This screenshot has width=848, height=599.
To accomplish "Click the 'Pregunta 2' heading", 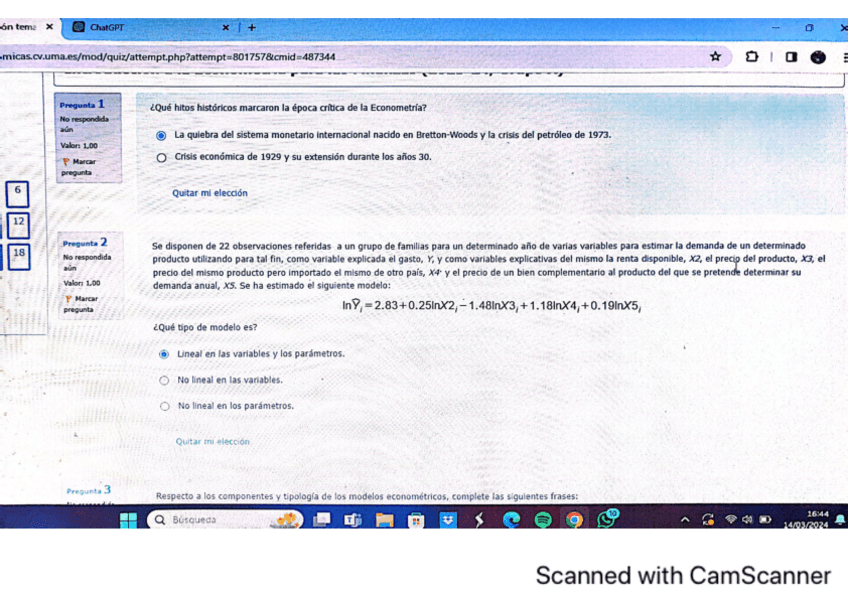I will [85, 242].
